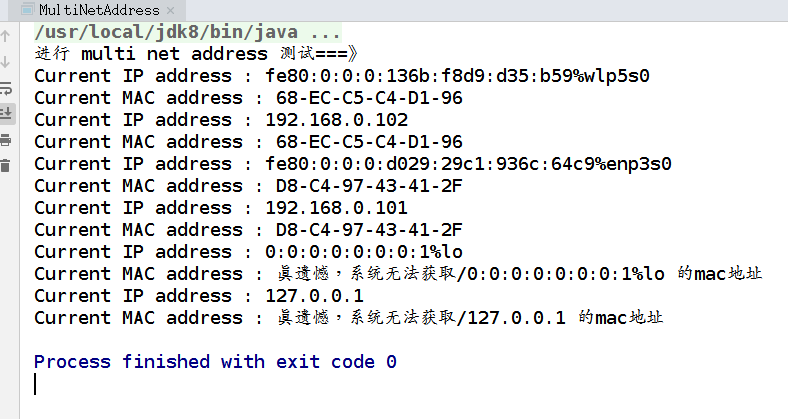Click the 'Current IP address : 127.0.0.1' line
The width and height of the screenshot is (788, 419).
click(x=199, y=296)
